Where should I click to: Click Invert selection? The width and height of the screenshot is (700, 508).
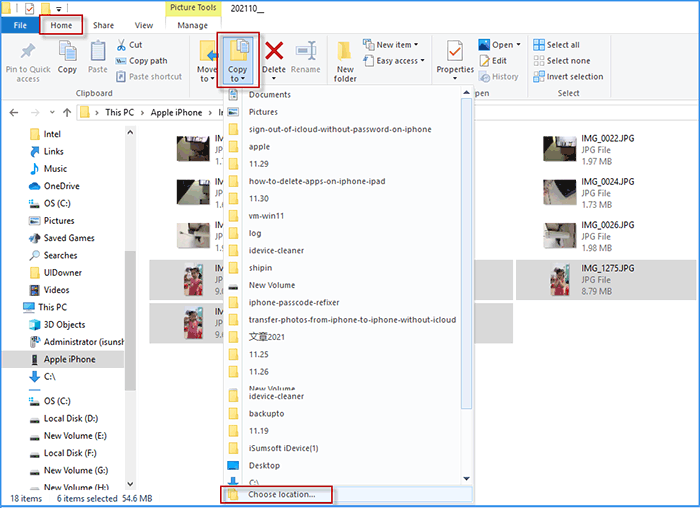pyautogui.click(x=568, y=77)
